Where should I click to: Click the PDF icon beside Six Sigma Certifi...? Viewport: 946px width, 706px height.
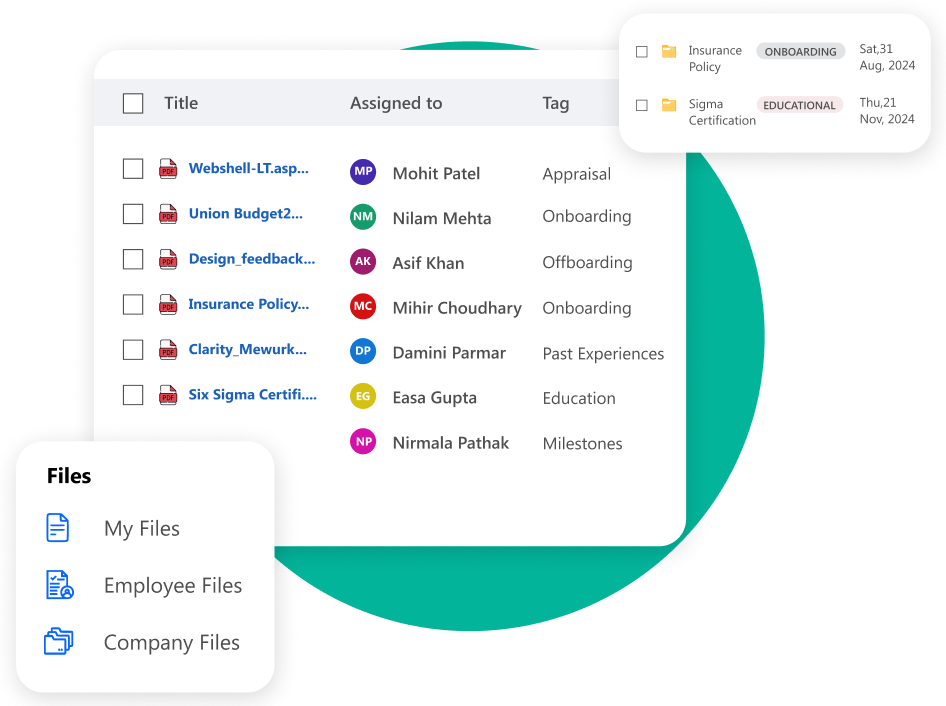[167, 394]
